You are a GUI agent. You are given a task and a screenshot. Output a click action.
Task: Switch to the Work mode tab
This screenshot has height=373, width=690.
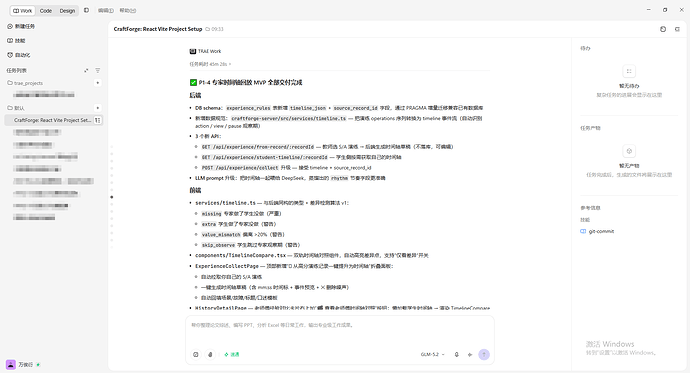tap(22, 11)
